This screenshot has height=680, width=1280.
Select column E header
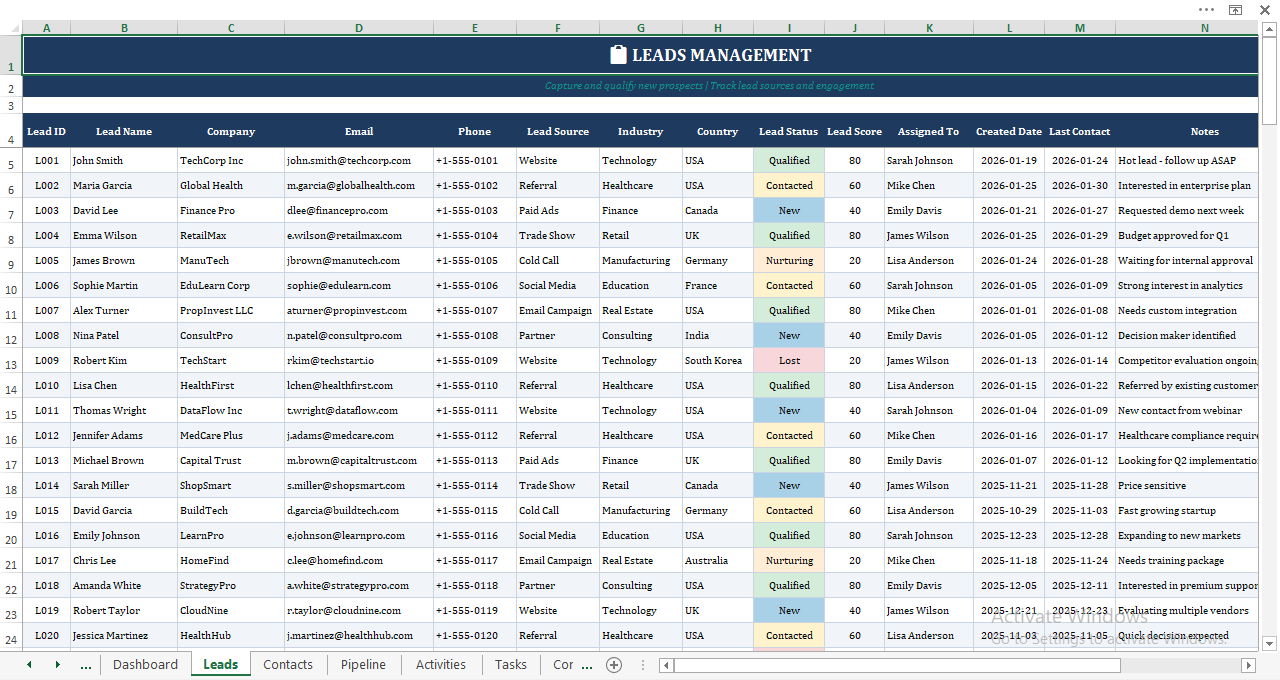click(x=474, y=28)
